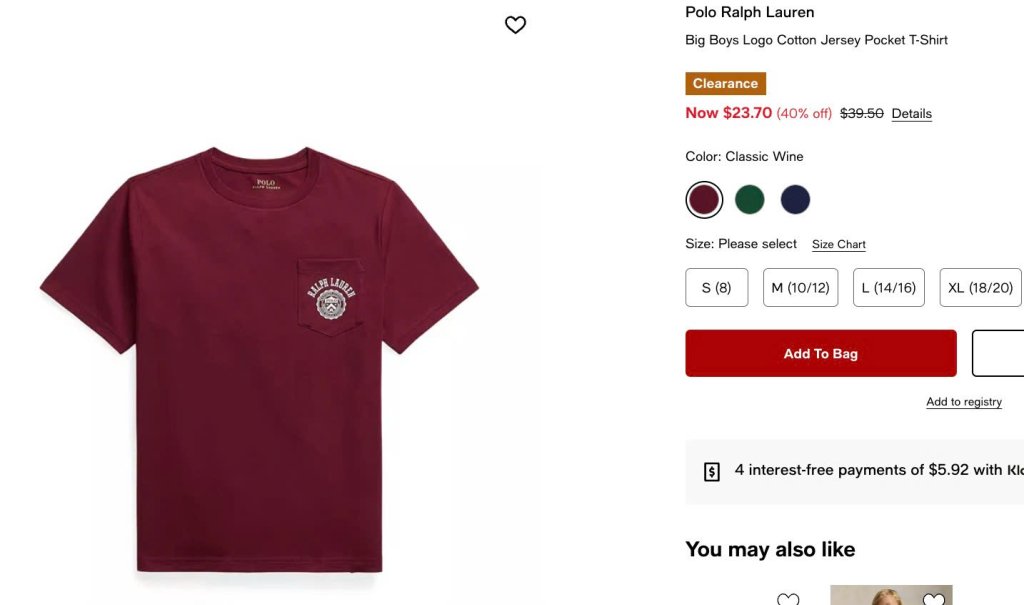Click the Add to registry link
The width and height of the screenshot is (1024, 605).
(x=963, y=402)
